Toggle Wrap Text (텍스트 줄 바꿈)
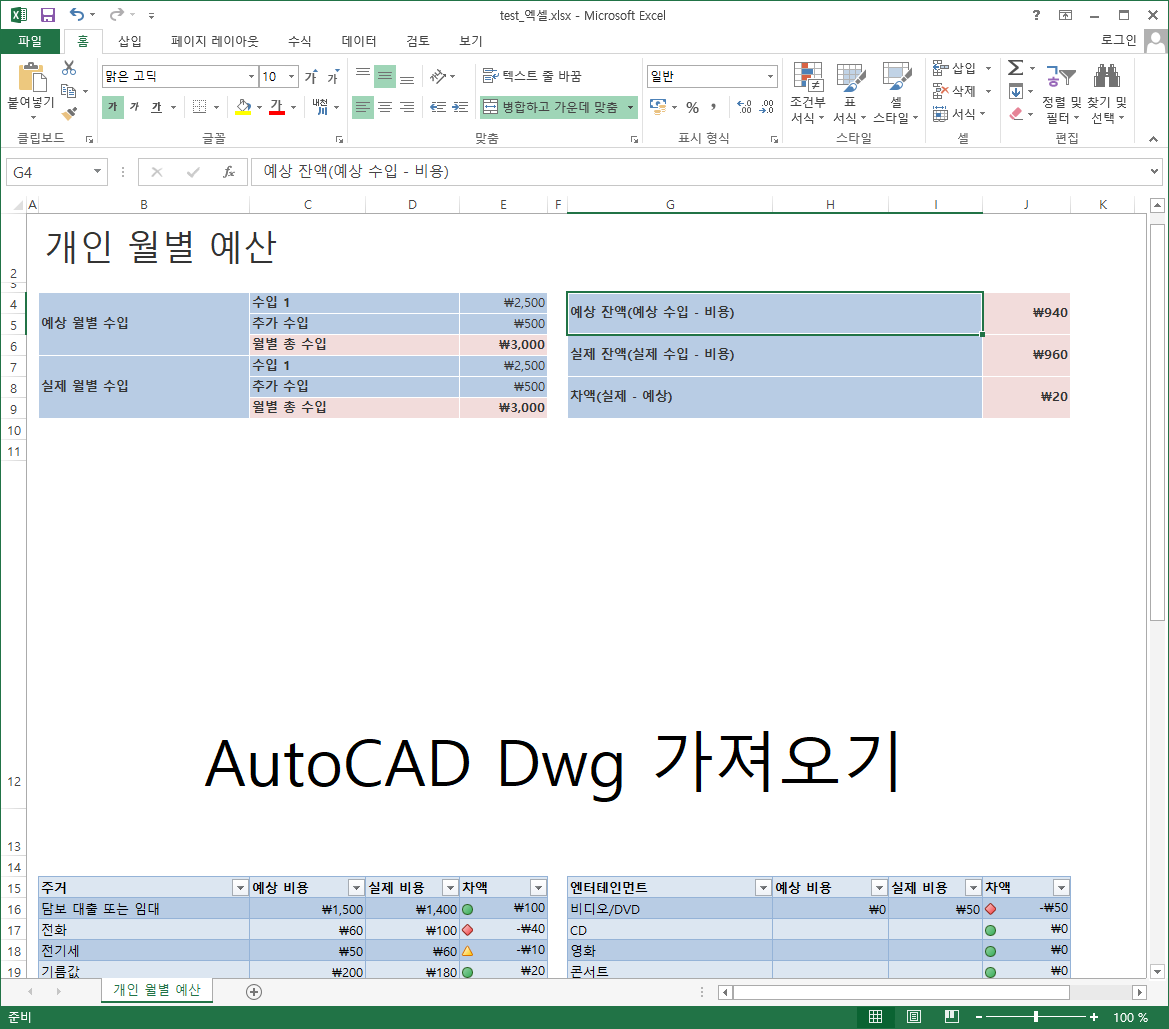This screenshot has width=1169, height=1029. 532,76
